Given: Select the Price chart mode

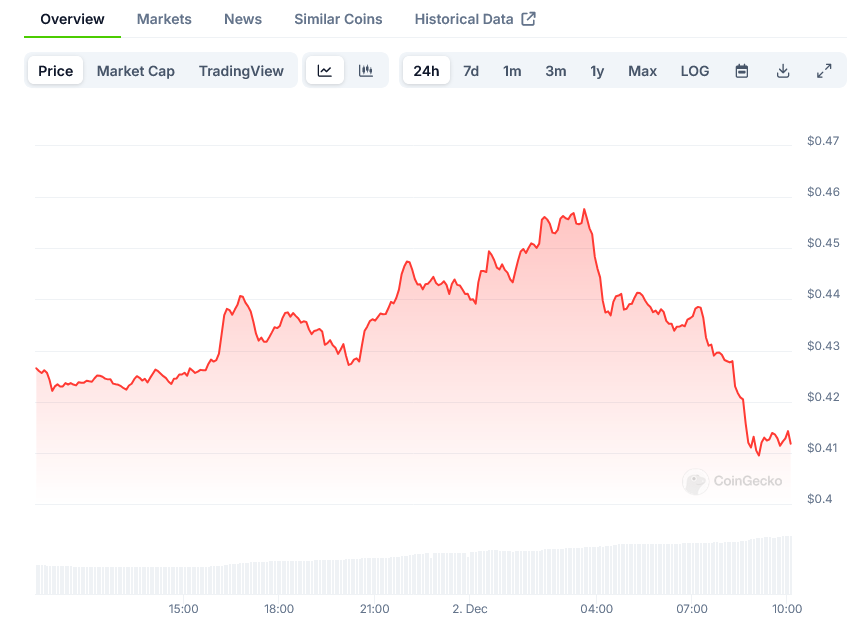Looking at the screenshot, I should point(56,71).
